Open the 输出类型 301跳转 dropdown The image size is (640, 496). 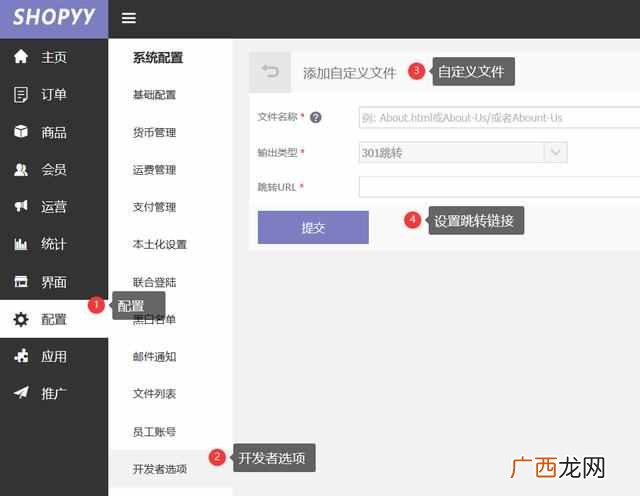(463, 153)
